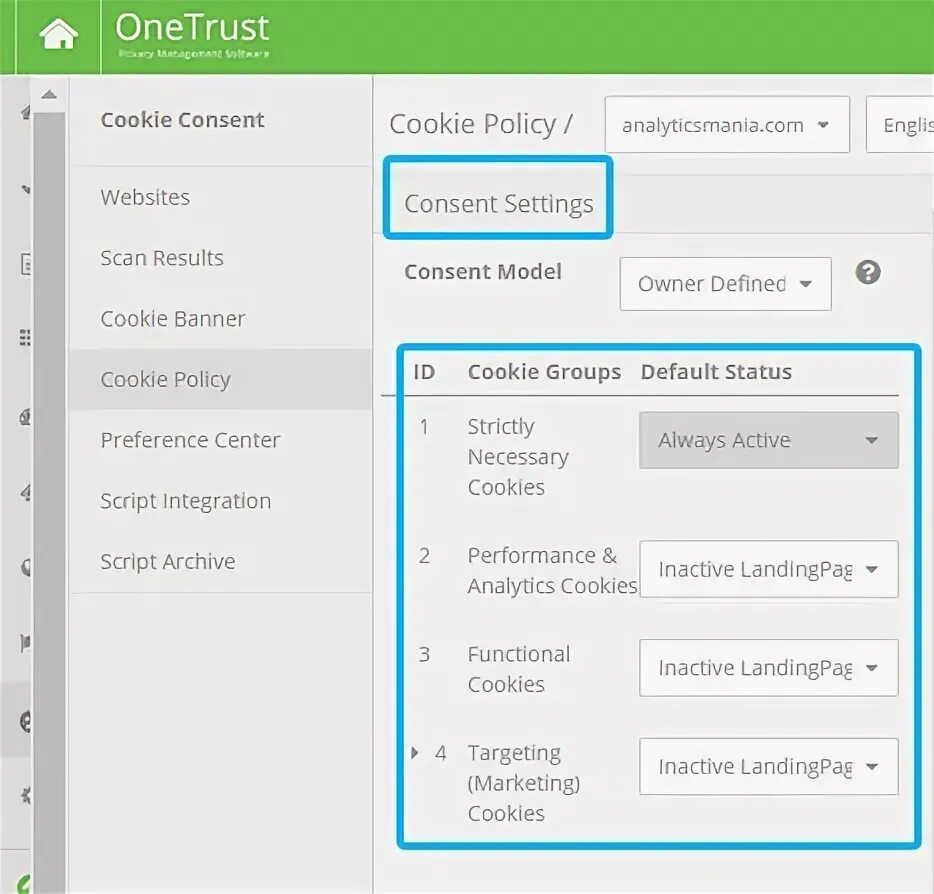The height and width of the screenshot is (894, 934).
Task: Open Always Active status dropdown
Action: tap(768, 440)
